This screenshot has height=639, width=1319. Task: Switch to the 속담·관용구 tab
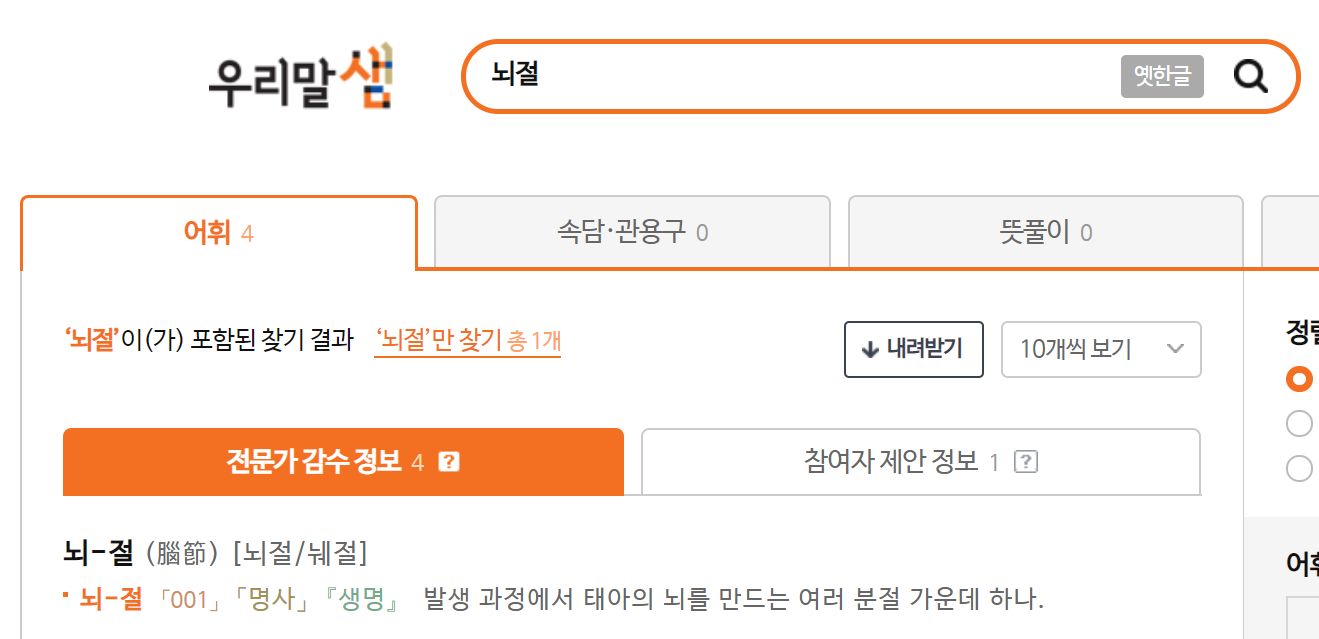pyautogui.click(x=632, y=233)
